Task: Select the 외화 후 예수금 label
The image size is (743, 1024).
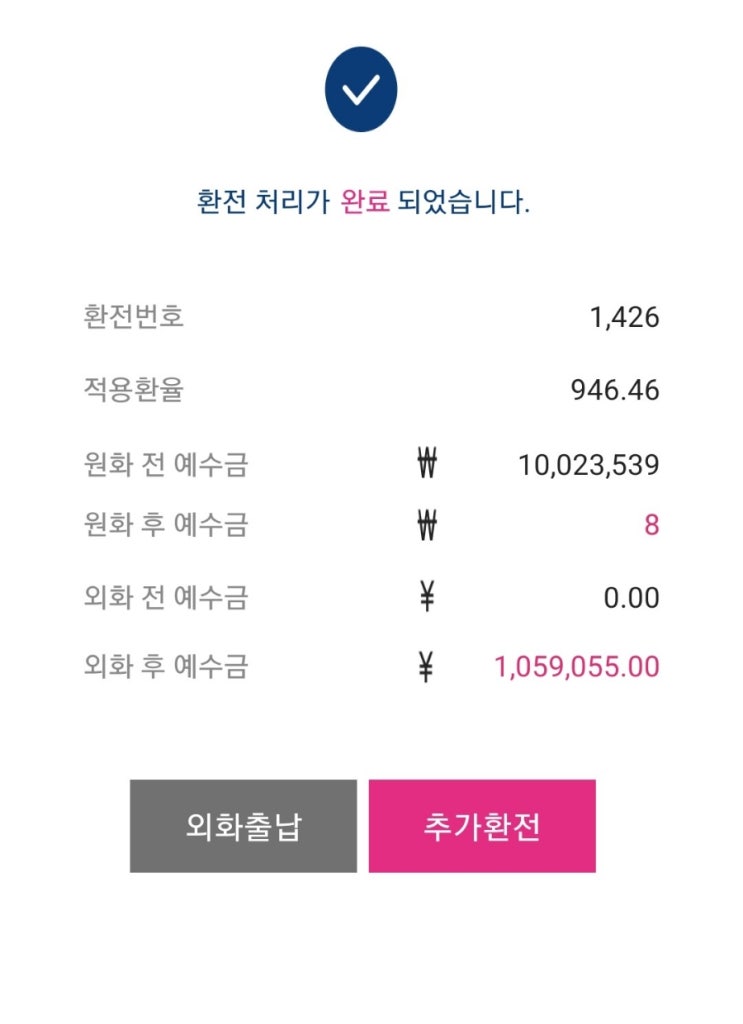Action: tap(166, 667)
